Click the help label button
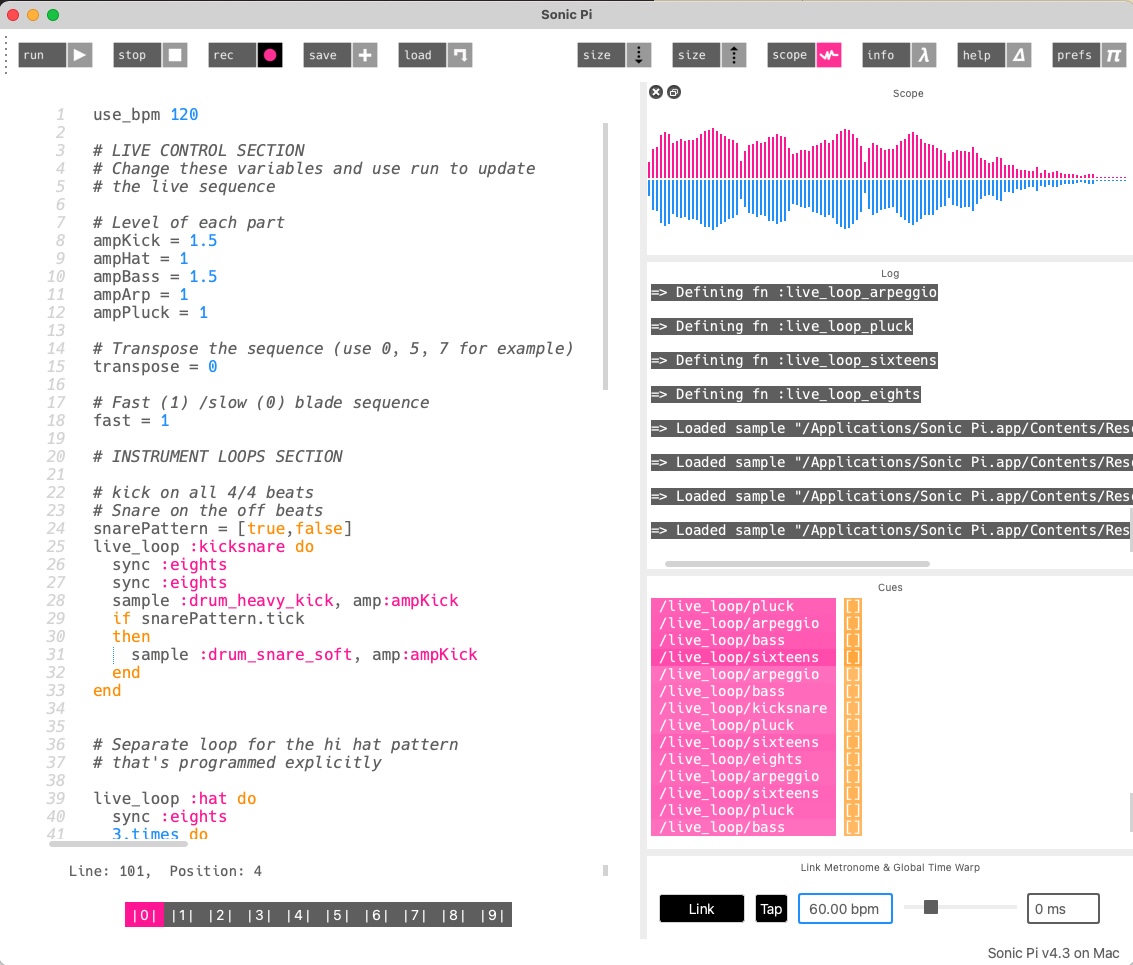The width and height of the screenshot is (1133, 965). [981, 55]
